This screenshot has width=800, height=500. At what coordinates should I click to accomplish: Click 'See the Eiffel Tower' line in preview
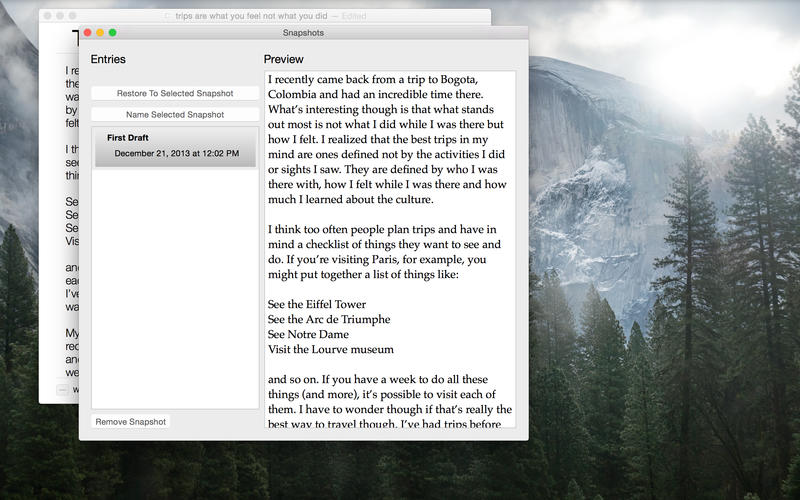point(317,304)
